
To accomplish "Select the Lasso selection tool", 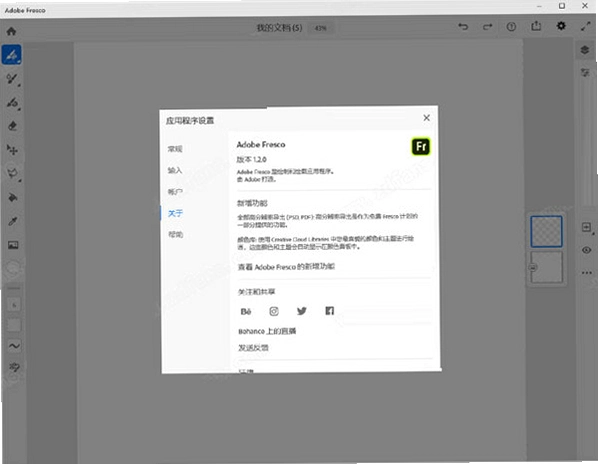I will (x=13, y=173).
